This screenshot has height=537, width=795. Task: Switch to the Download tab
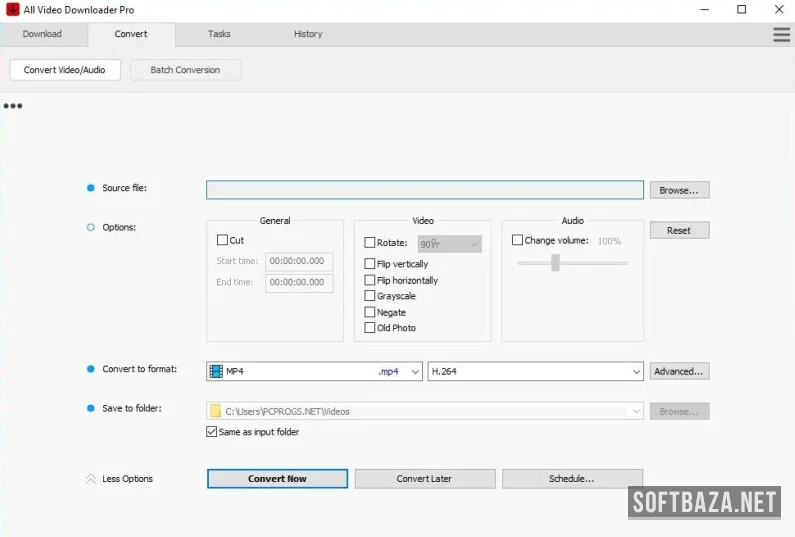tap(42, 34)
